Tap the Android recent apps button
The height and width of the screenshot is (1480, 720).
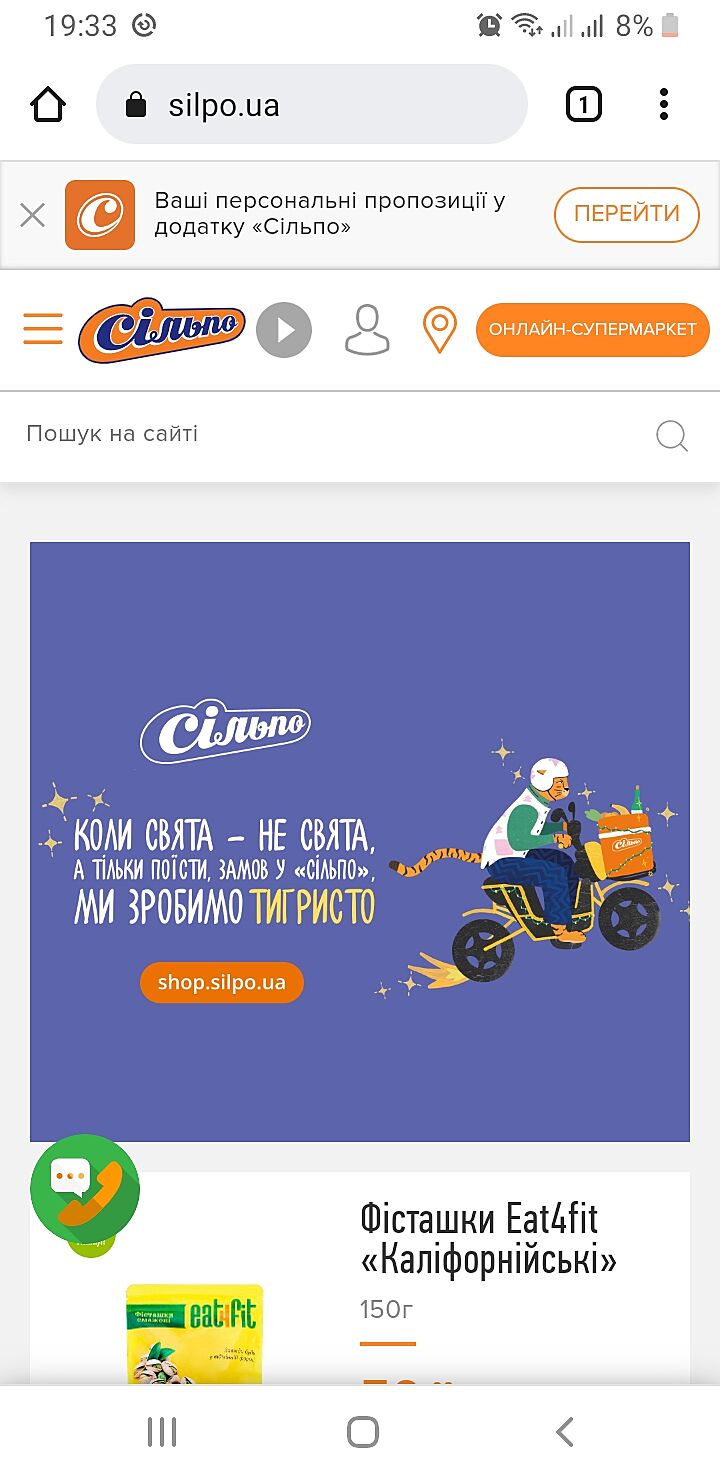click(x=162, y=1432)
